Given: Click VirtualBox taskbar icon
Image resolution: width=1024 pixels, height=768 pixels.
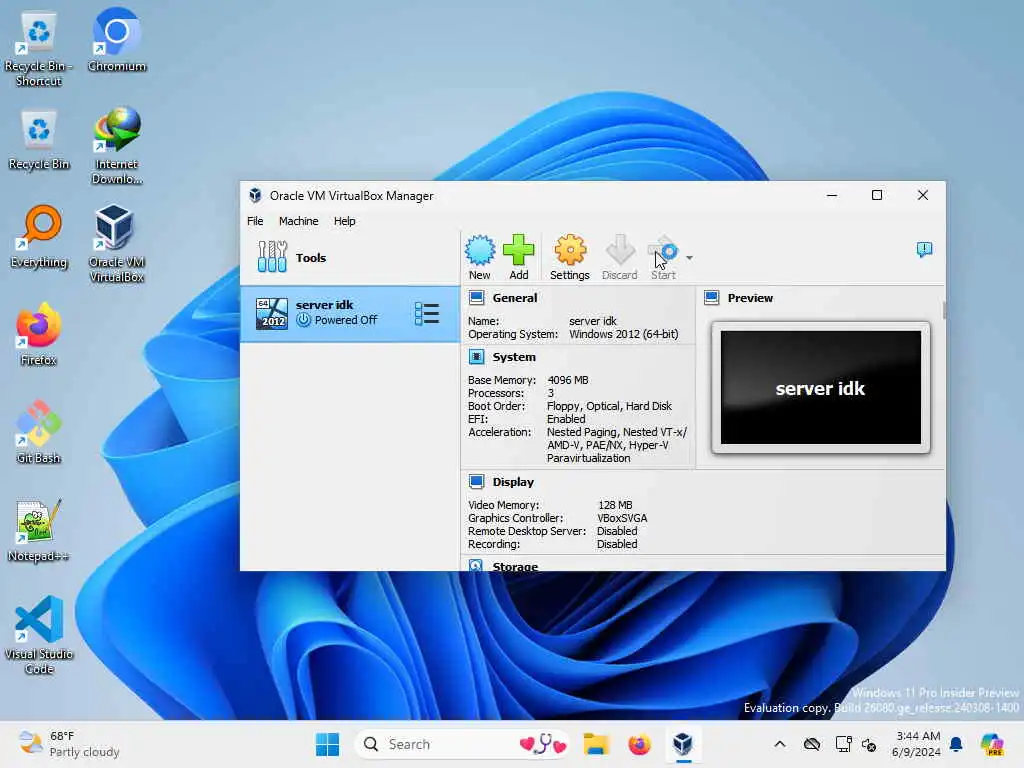Looking at the screenshot, I should coord(683,744).
